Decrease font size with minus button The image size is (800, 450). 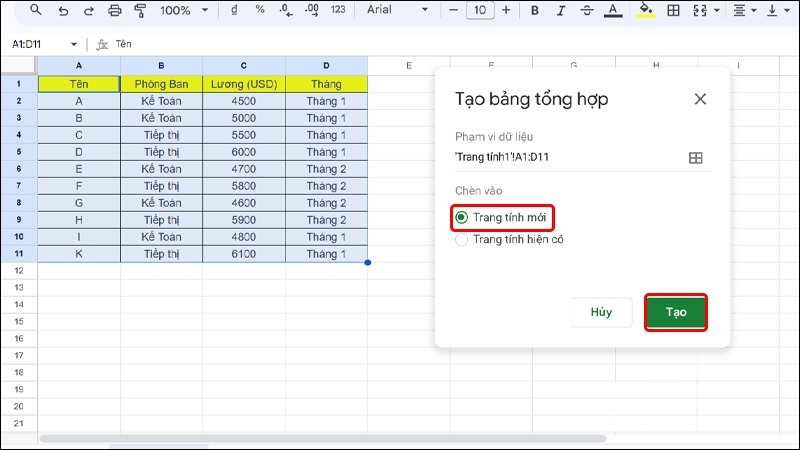point(453,10)
